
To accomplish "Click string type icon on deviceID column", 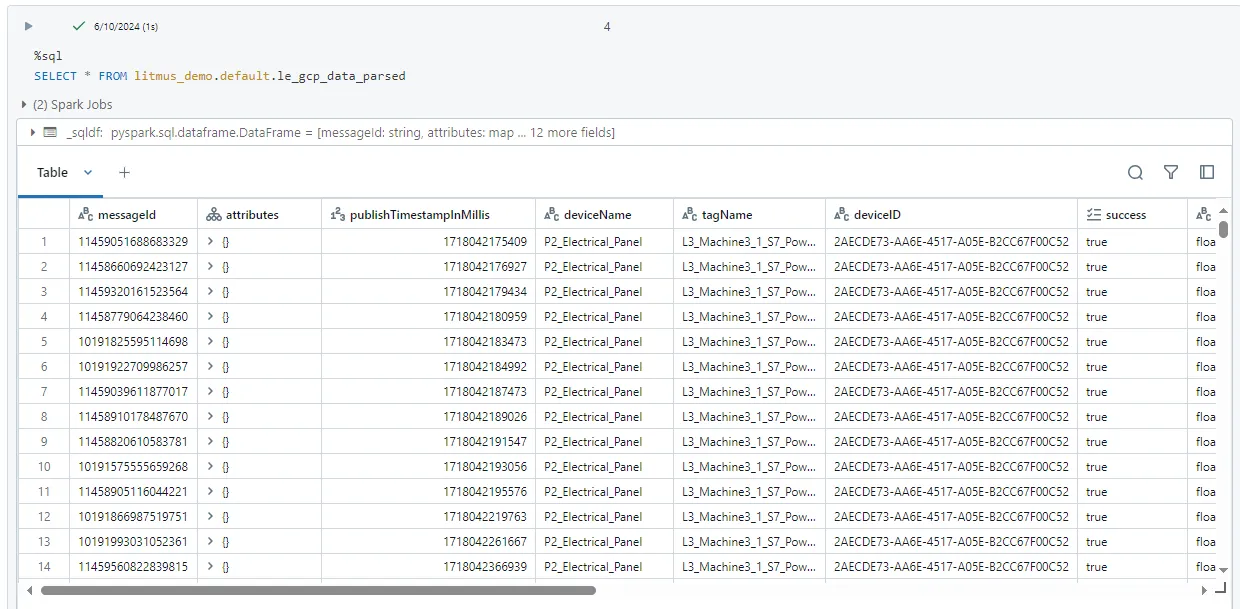I will (841, 214).
